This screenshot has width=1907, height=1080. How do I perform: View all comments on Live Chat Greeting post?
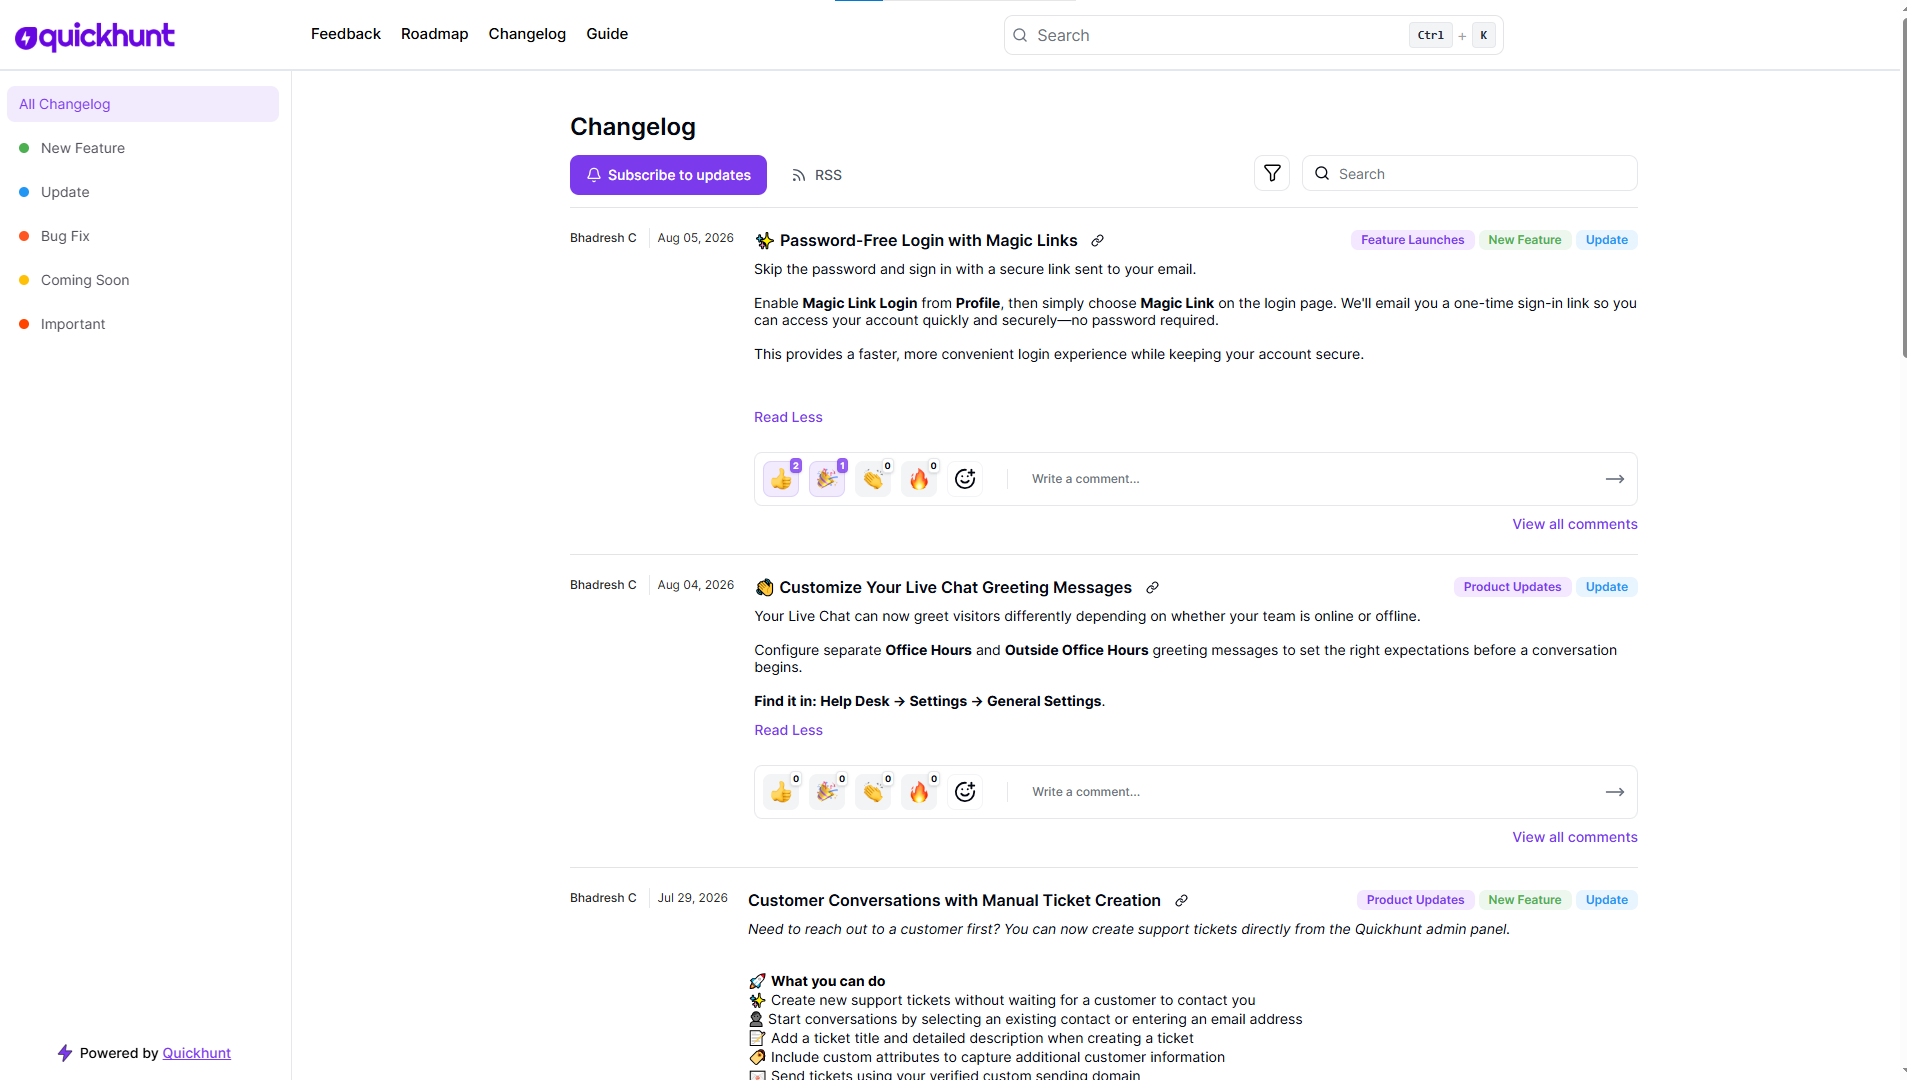tap(1575, 837)
